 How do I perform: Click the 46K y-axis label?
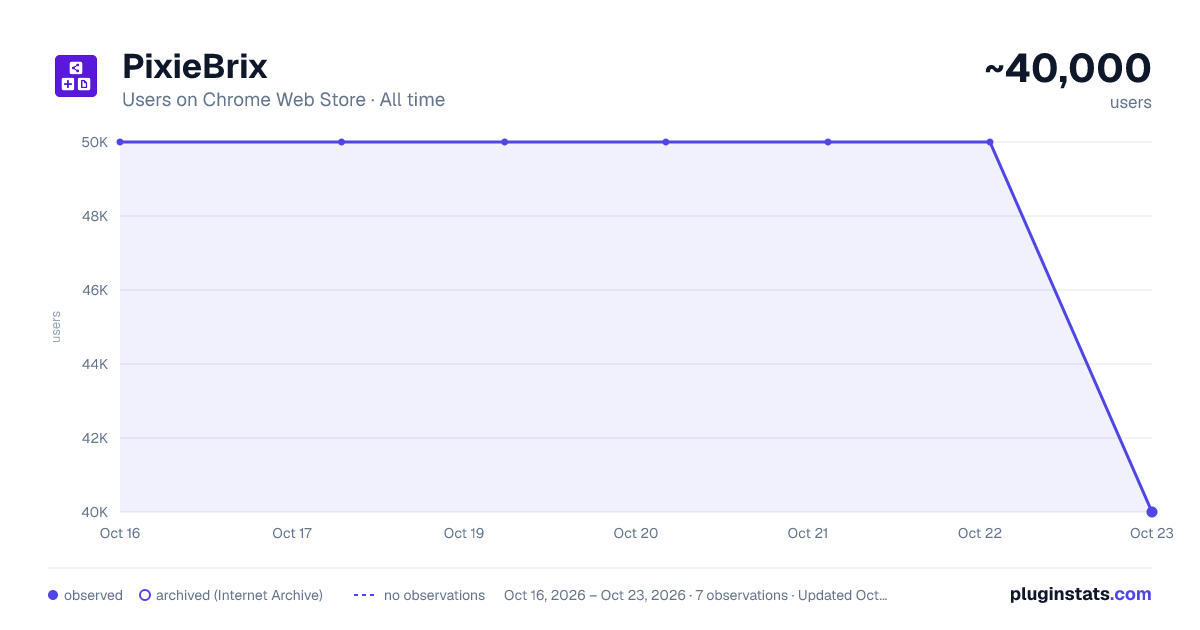[x=95, y=290]
